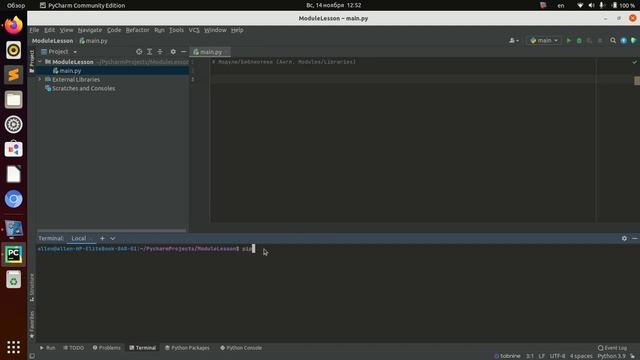Open the Code menu

point(114,30)
